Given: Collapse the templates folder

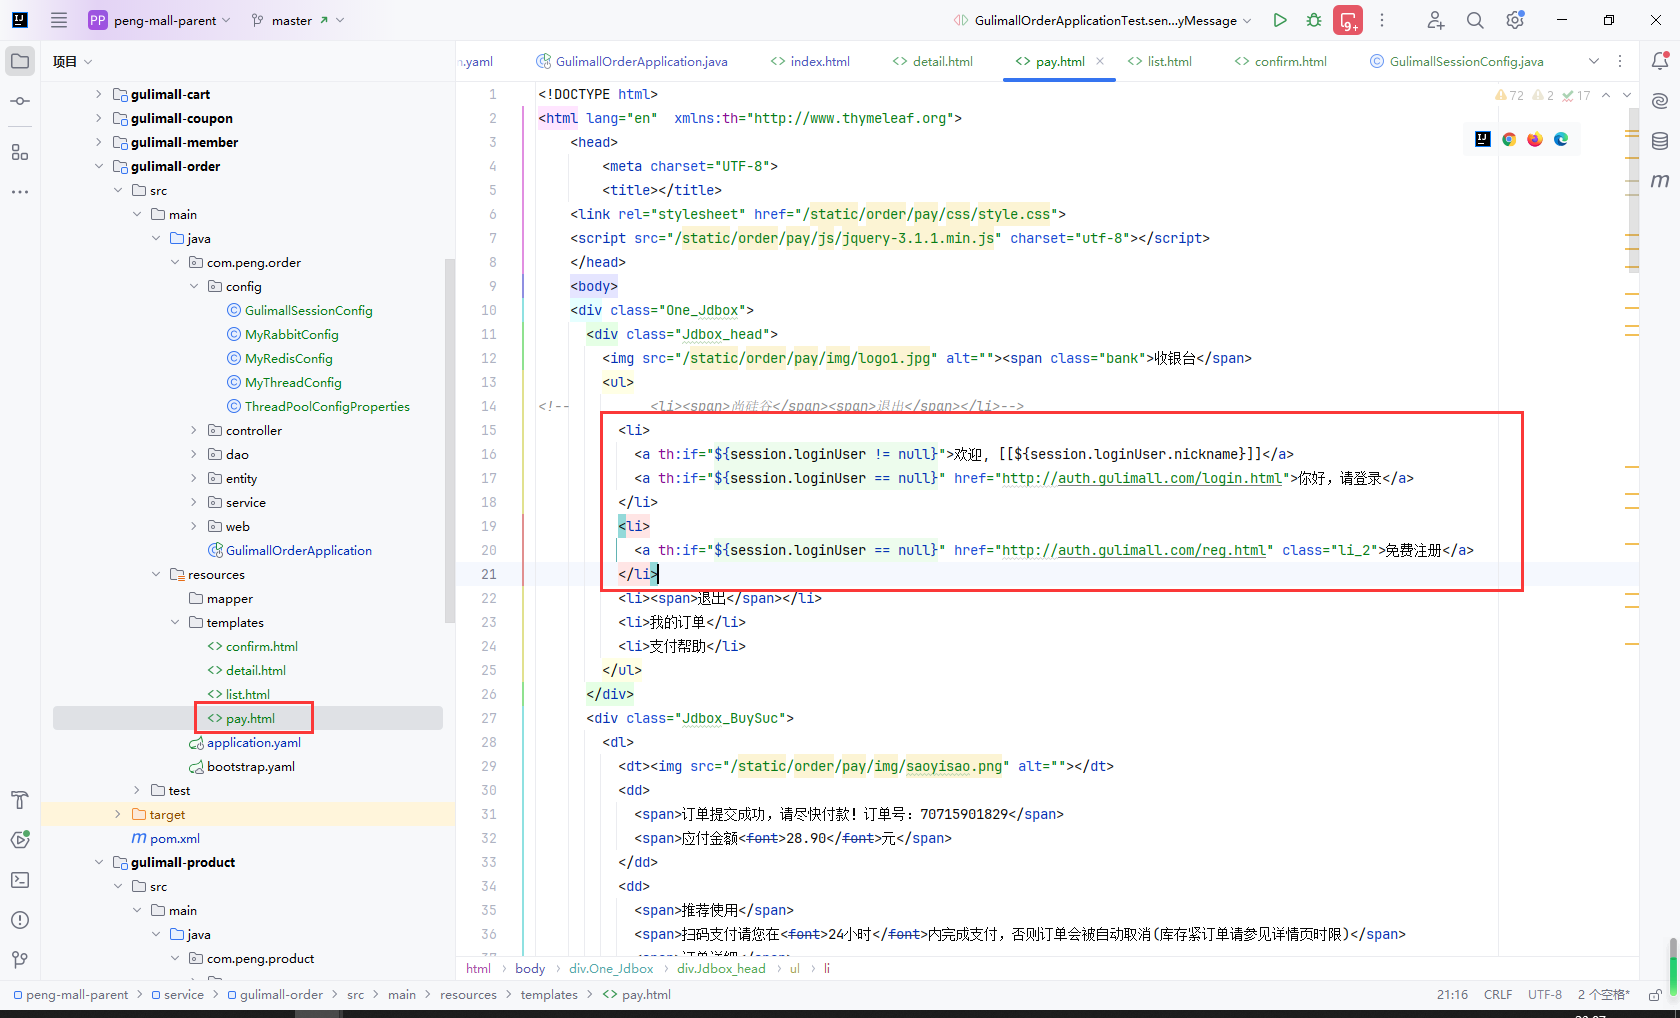Looking at the screenshot, I should [175, 622].
